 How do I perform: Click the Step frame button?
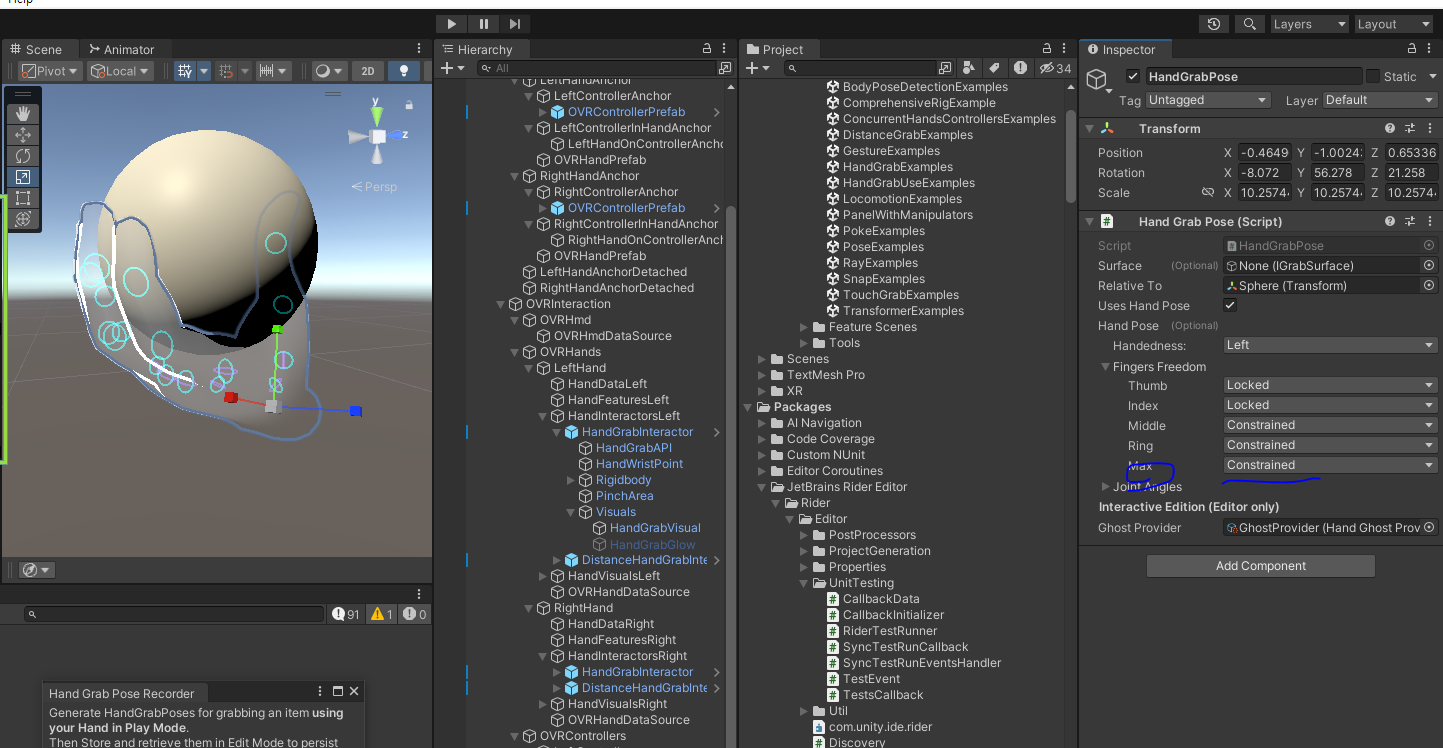pyautogui.click(x=515, y=24)
